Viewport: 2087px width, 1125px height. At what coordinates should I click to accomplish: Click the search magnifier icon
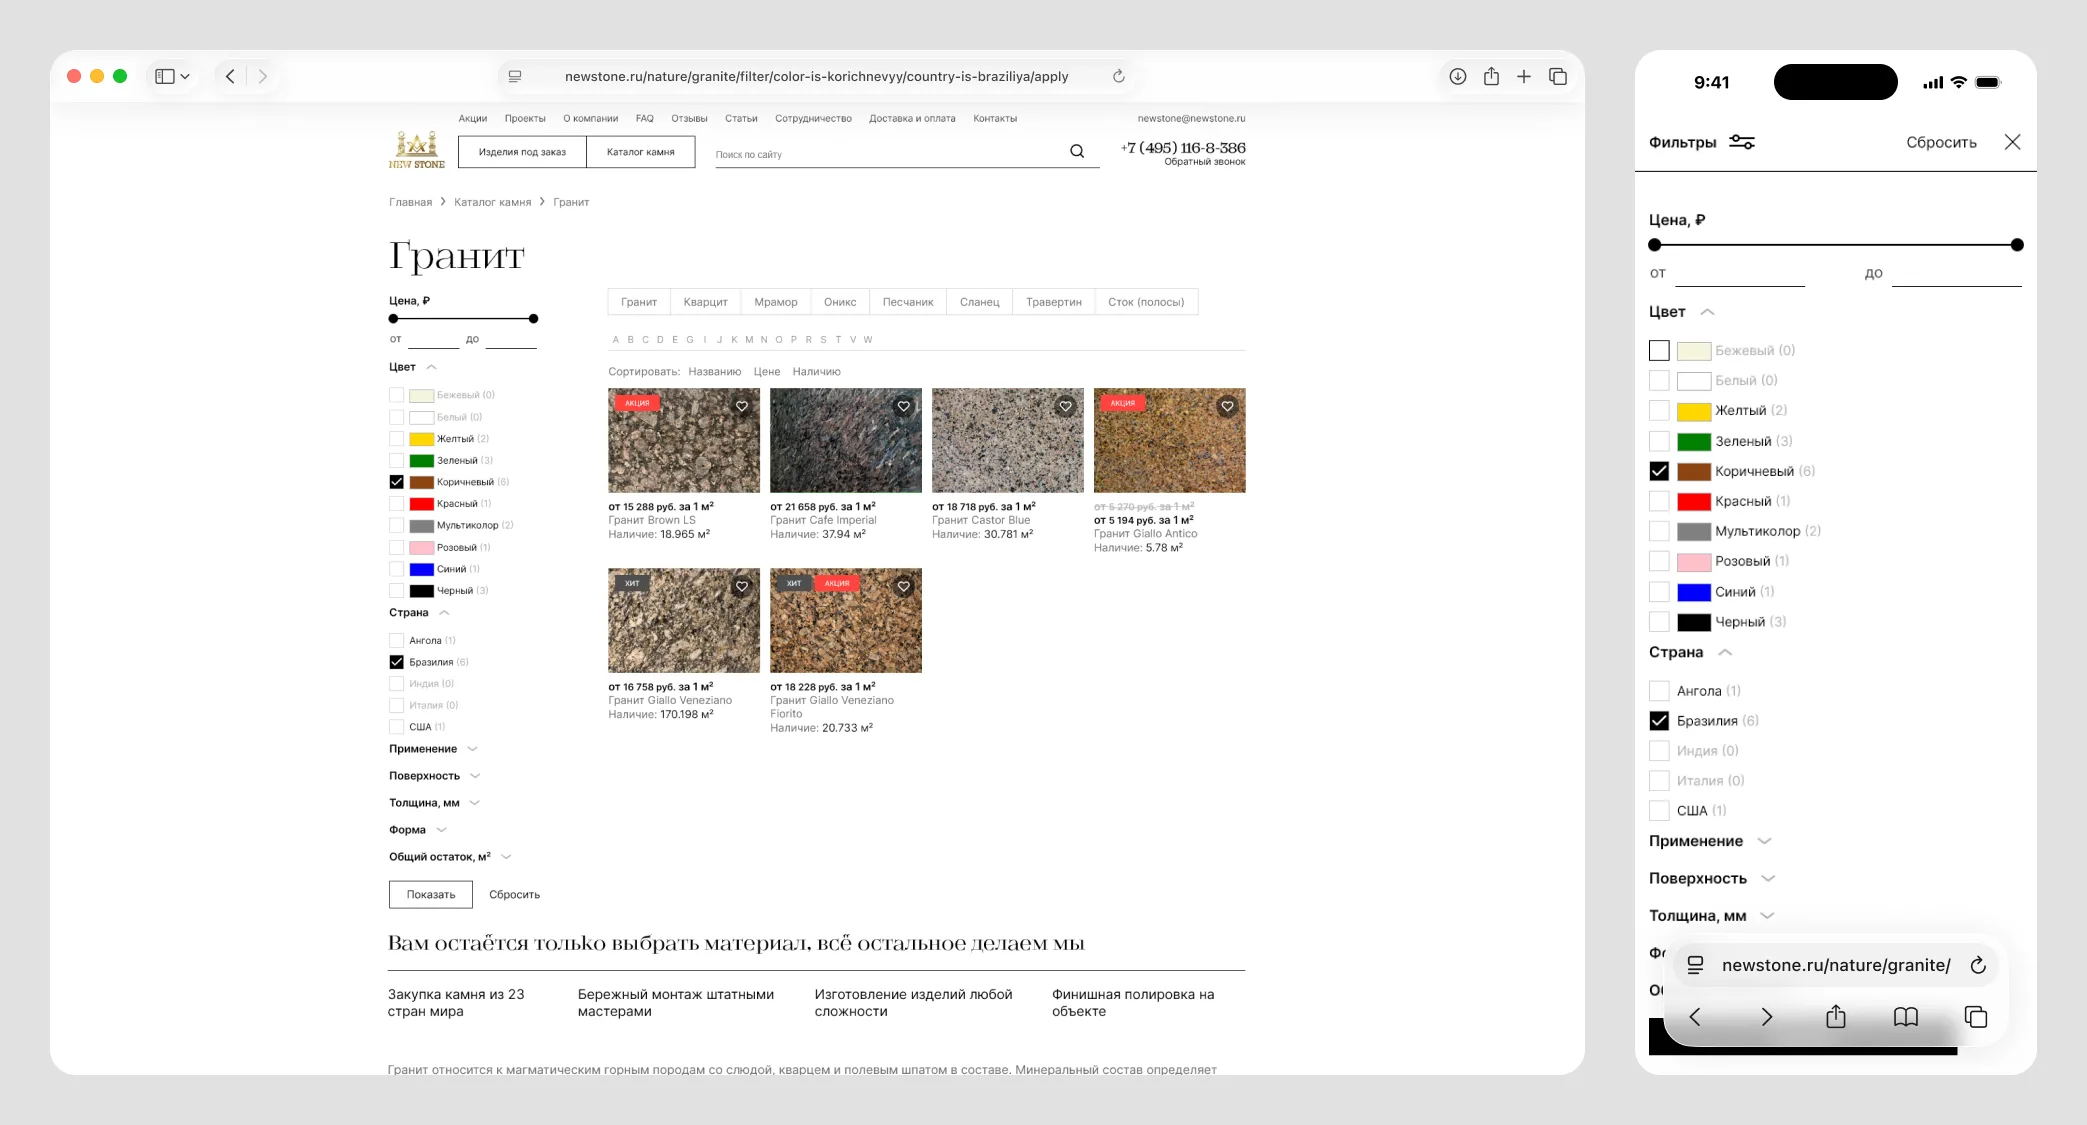[x=1076, y=152]
